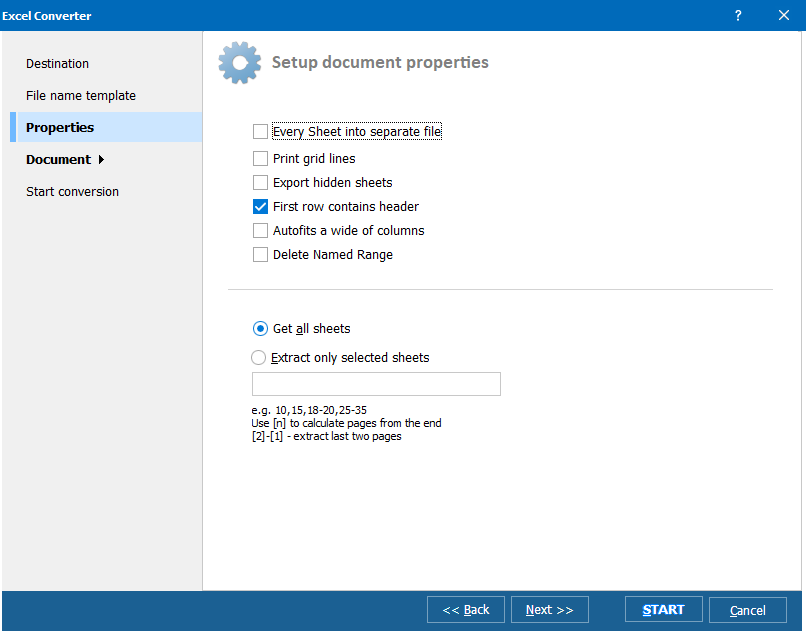This screenshot has height=632, width=806.
Task: Expand the Document section in the sidebar
Action: [60, 159]
